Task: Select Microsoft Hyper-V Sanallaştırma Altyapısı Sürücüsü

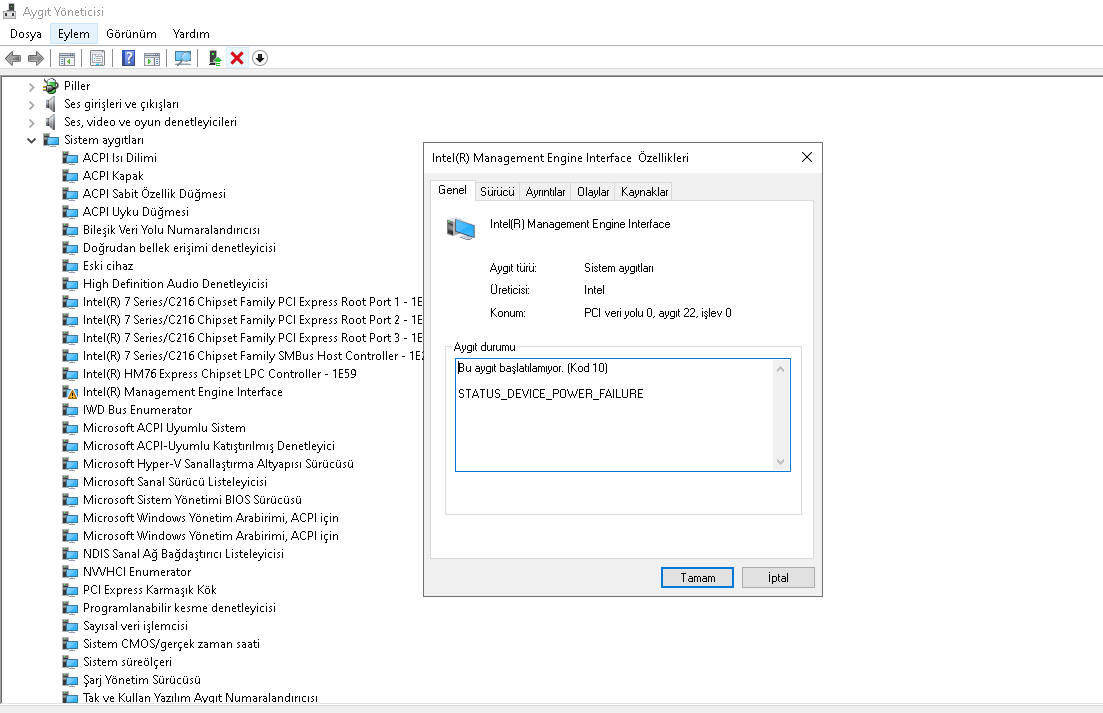Action: point(218,464)
